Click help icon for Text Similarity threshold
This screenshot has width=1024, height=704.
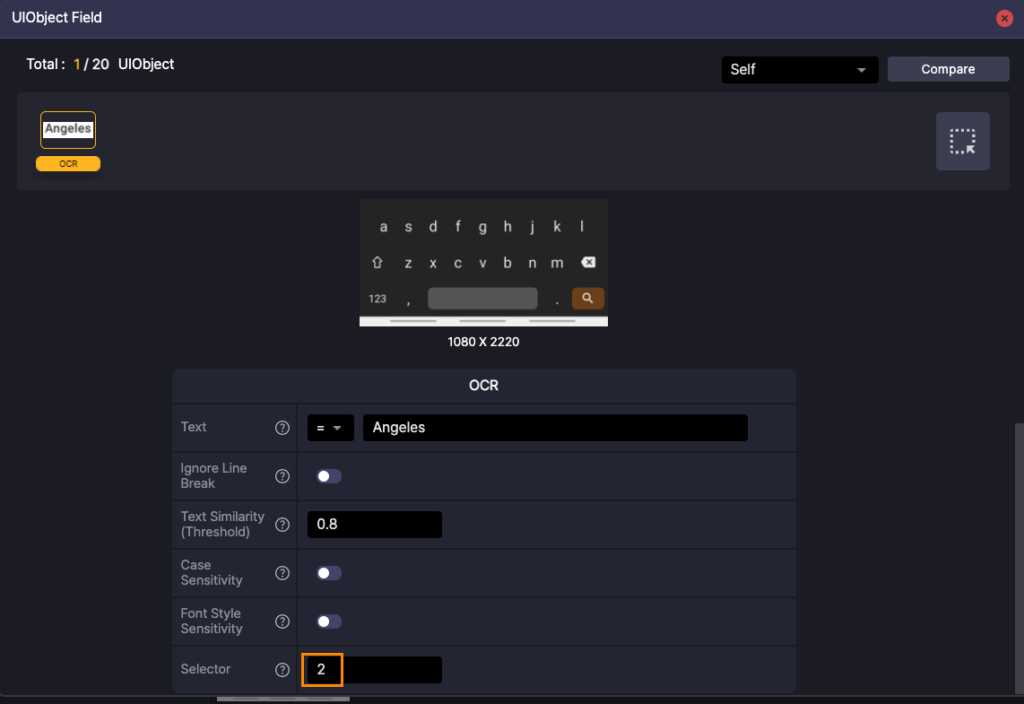click(x=282, y=525)
